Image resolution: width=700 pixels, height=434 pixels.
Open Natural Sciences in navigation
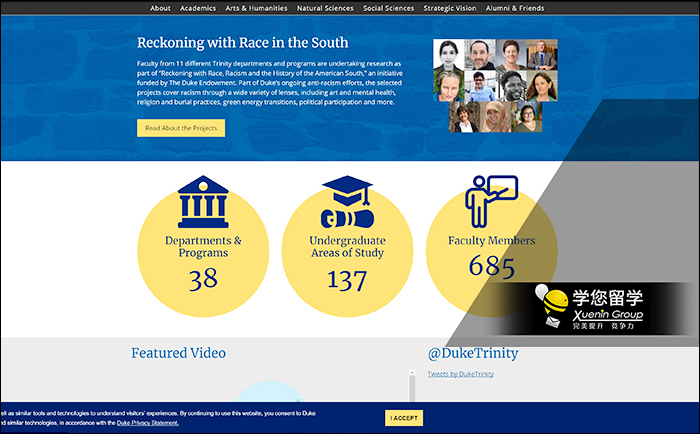coord(325,8)
